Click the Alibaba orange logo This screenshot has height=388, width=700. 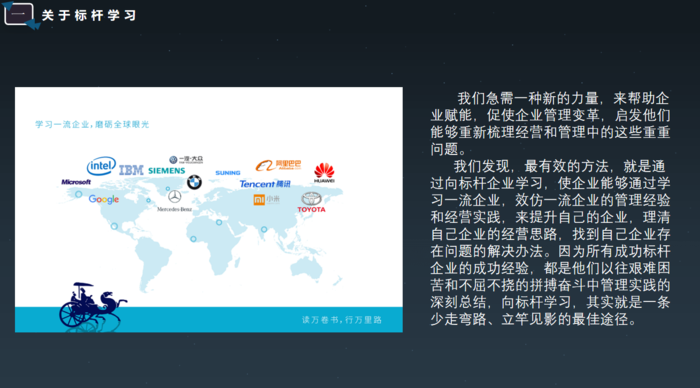tap(278, 165)
